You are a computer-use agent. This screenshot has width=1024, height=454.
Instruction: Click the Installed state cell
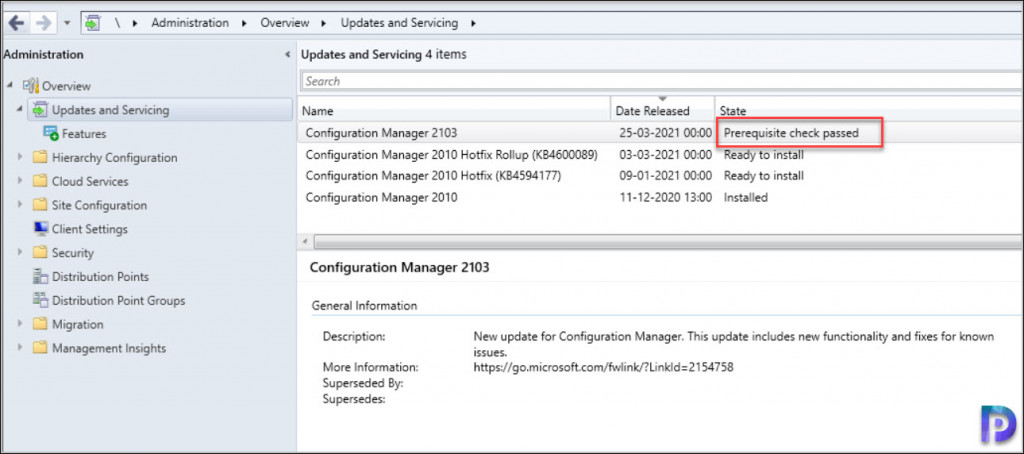point(745,197)
